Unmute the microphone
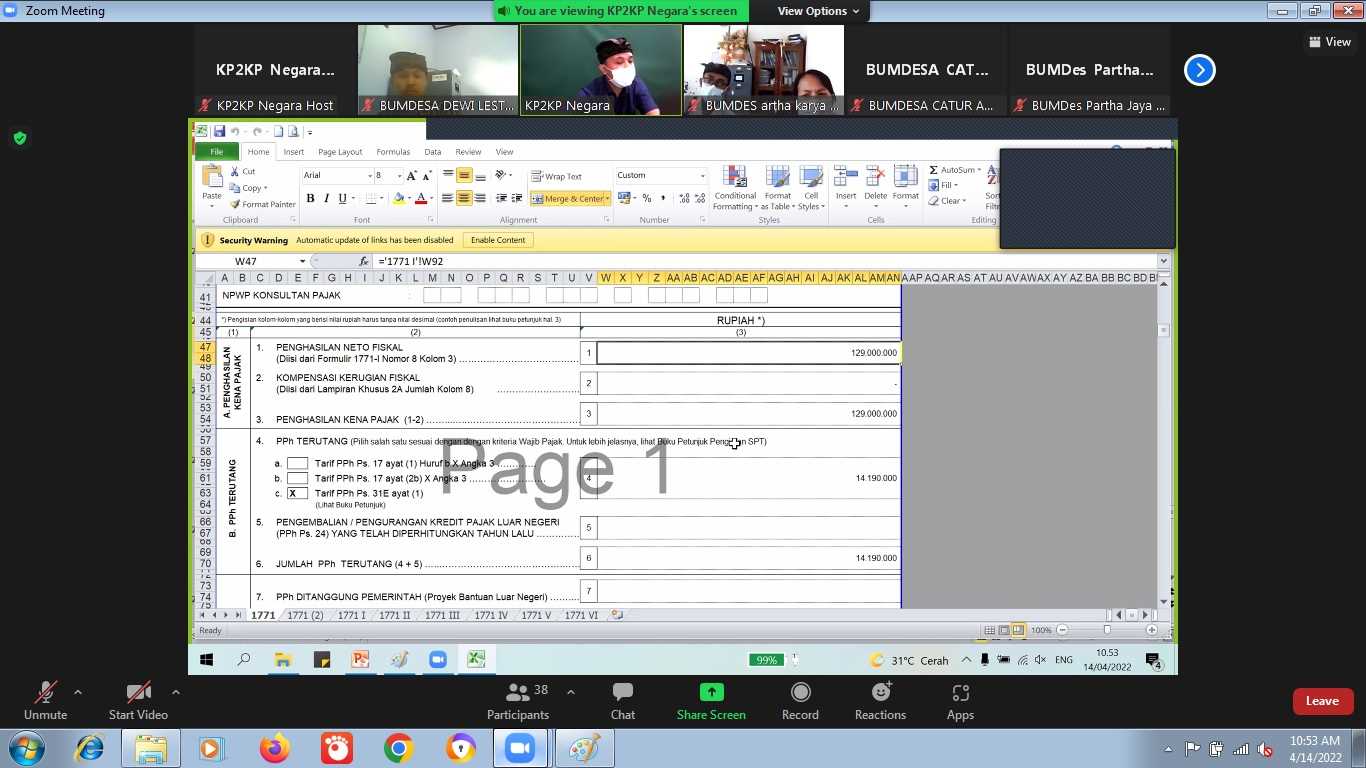This screenshot has width=1366, height=768. 45,692
